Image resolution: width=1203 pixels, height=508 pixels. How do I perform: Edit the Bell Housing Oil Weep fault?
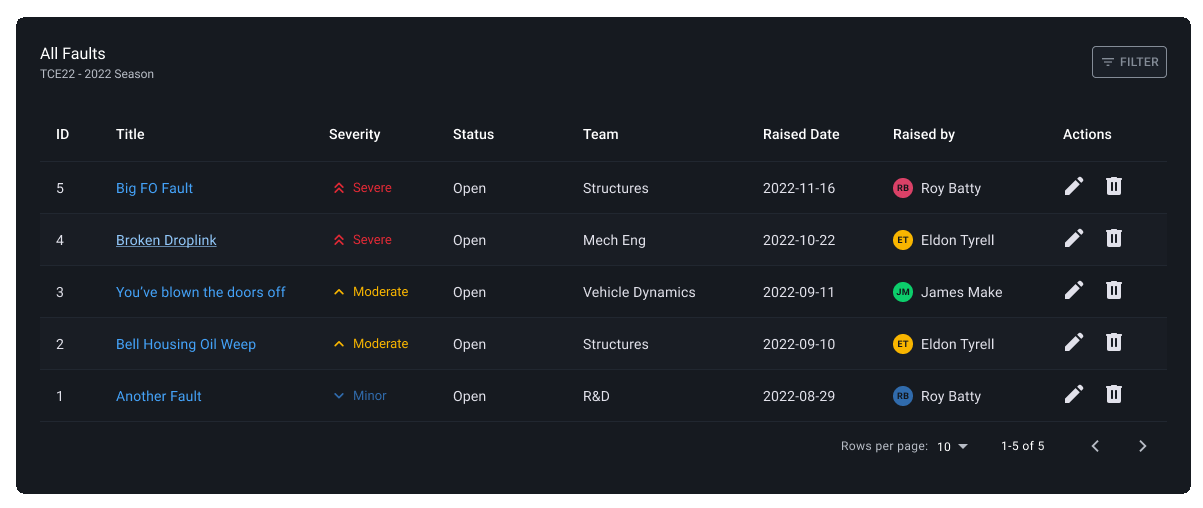[x=1074, y=343]
